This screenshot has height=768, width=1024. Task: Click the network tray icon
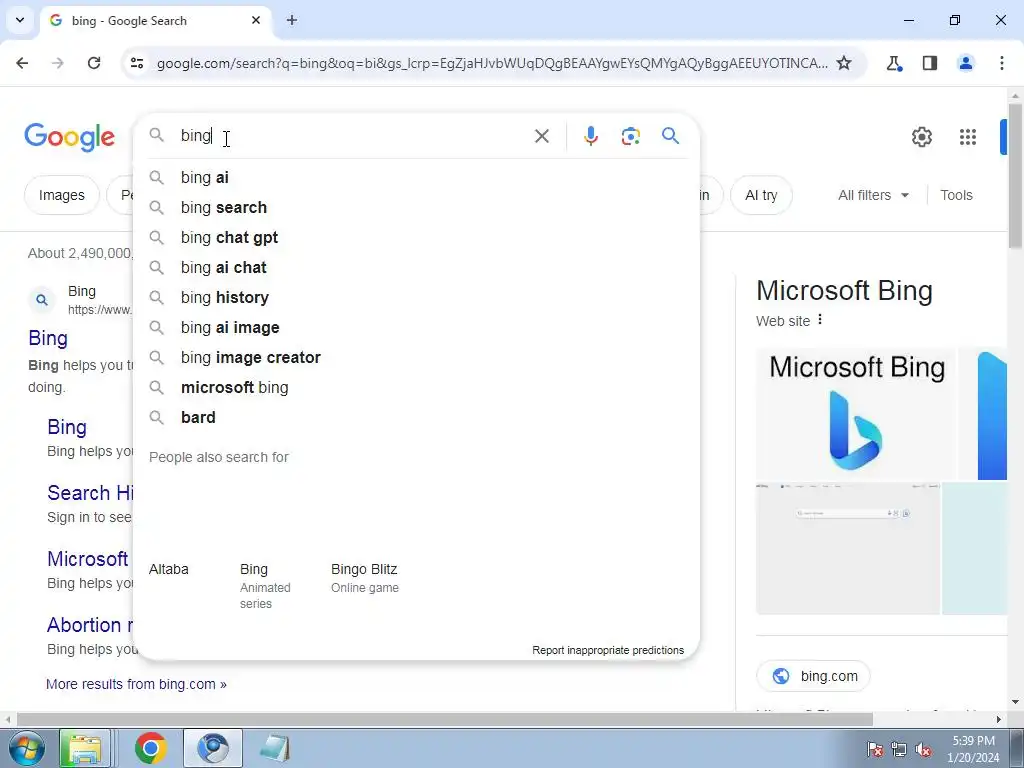coord(899,749)
